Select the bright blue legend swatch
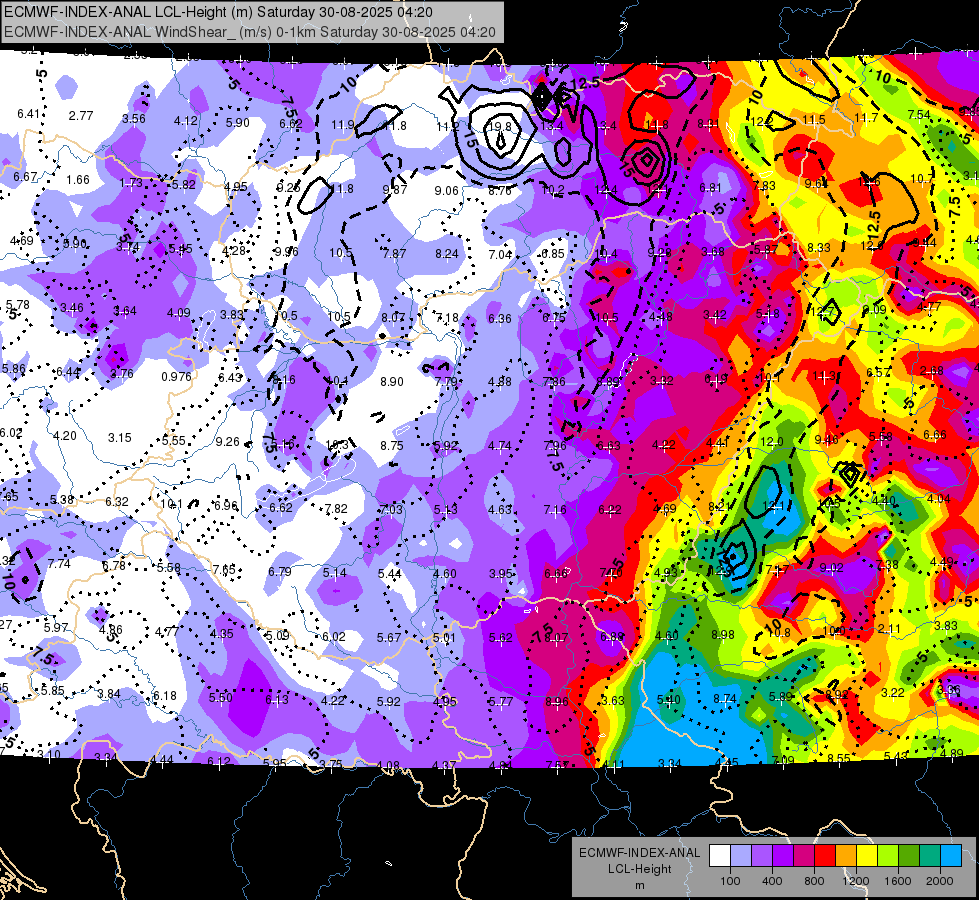 tap(951, 856)
